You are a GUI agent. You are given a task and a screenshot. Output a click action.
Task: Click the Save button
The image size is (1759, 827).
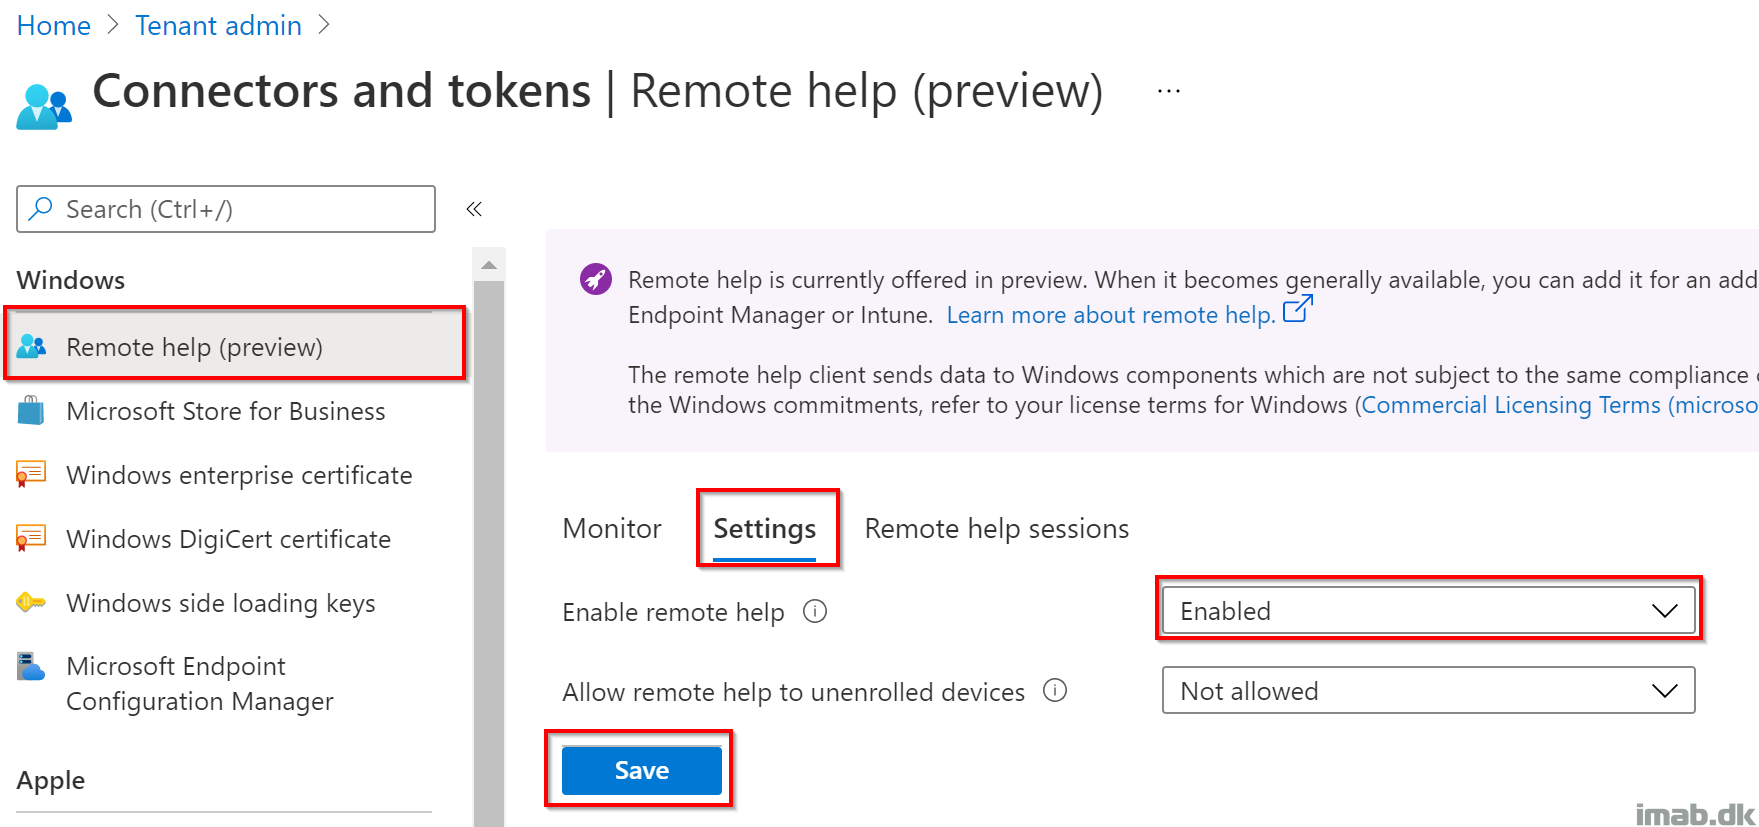pos(642,770)
